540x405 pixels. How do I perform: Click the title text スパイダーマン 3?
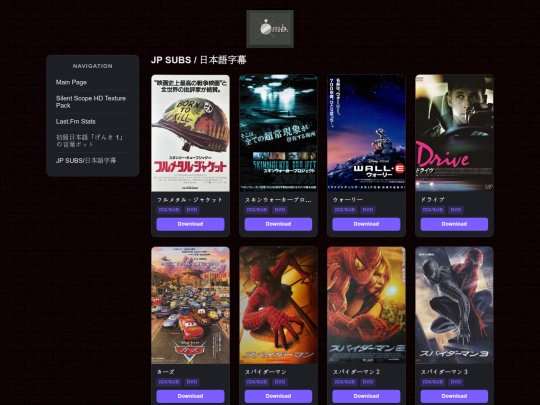click(444, 372)
